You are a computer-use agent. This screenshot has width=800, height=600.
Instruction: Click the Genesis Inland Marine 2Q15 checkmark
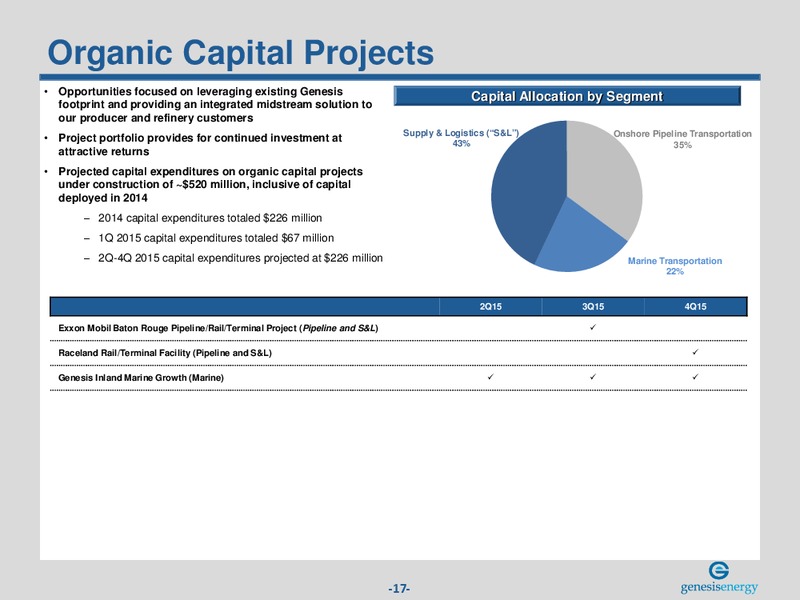(x=490, y=377)
